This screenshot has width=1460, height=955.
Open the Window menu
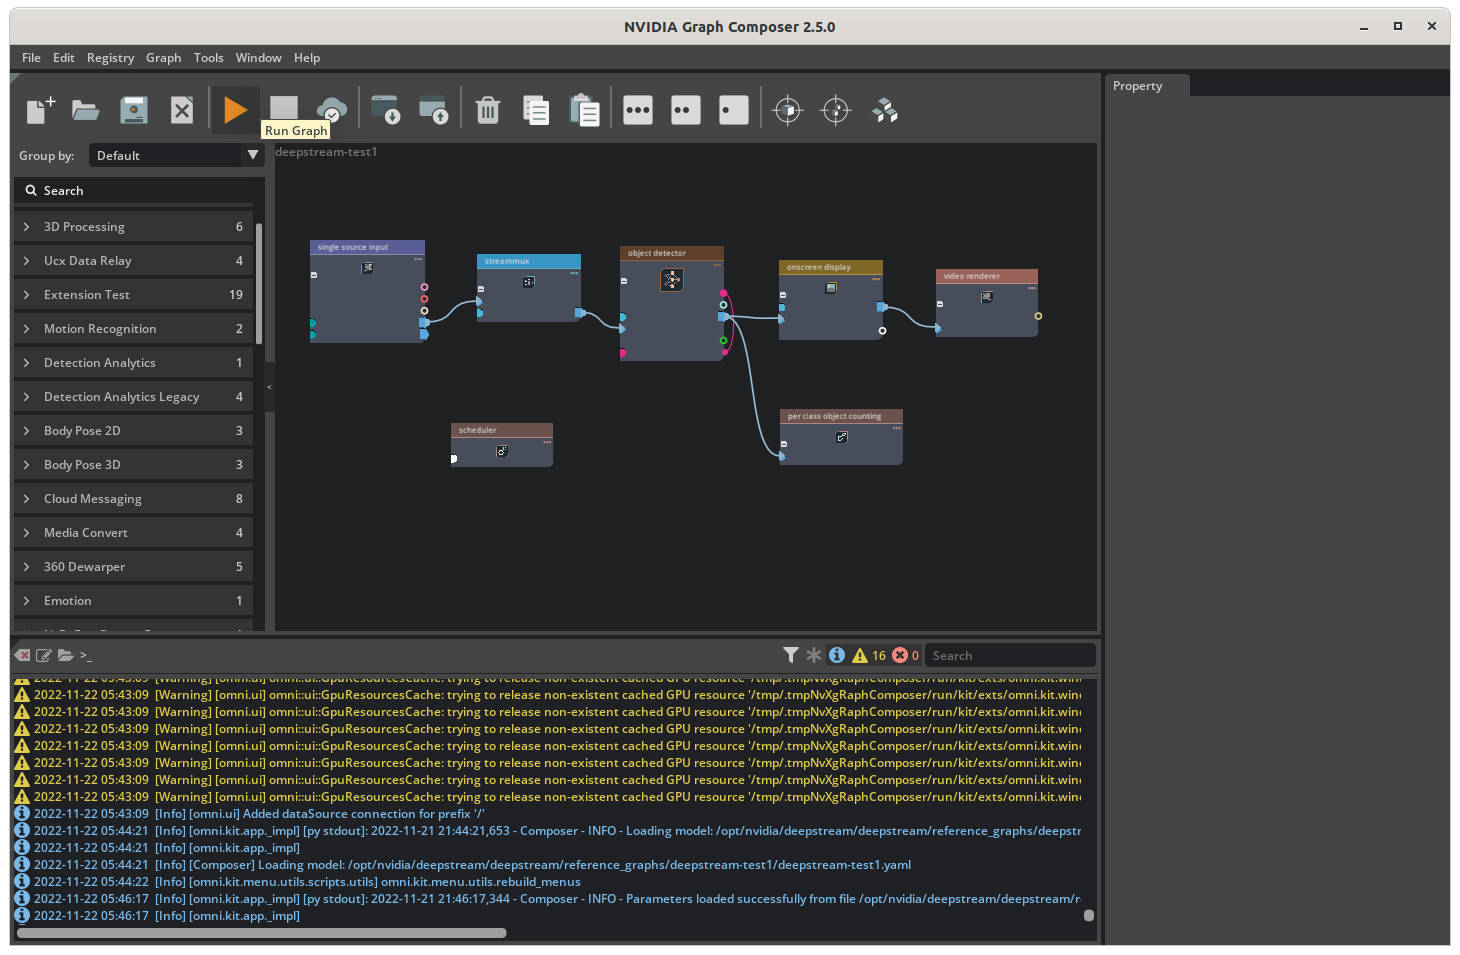(x=258, y=58)
